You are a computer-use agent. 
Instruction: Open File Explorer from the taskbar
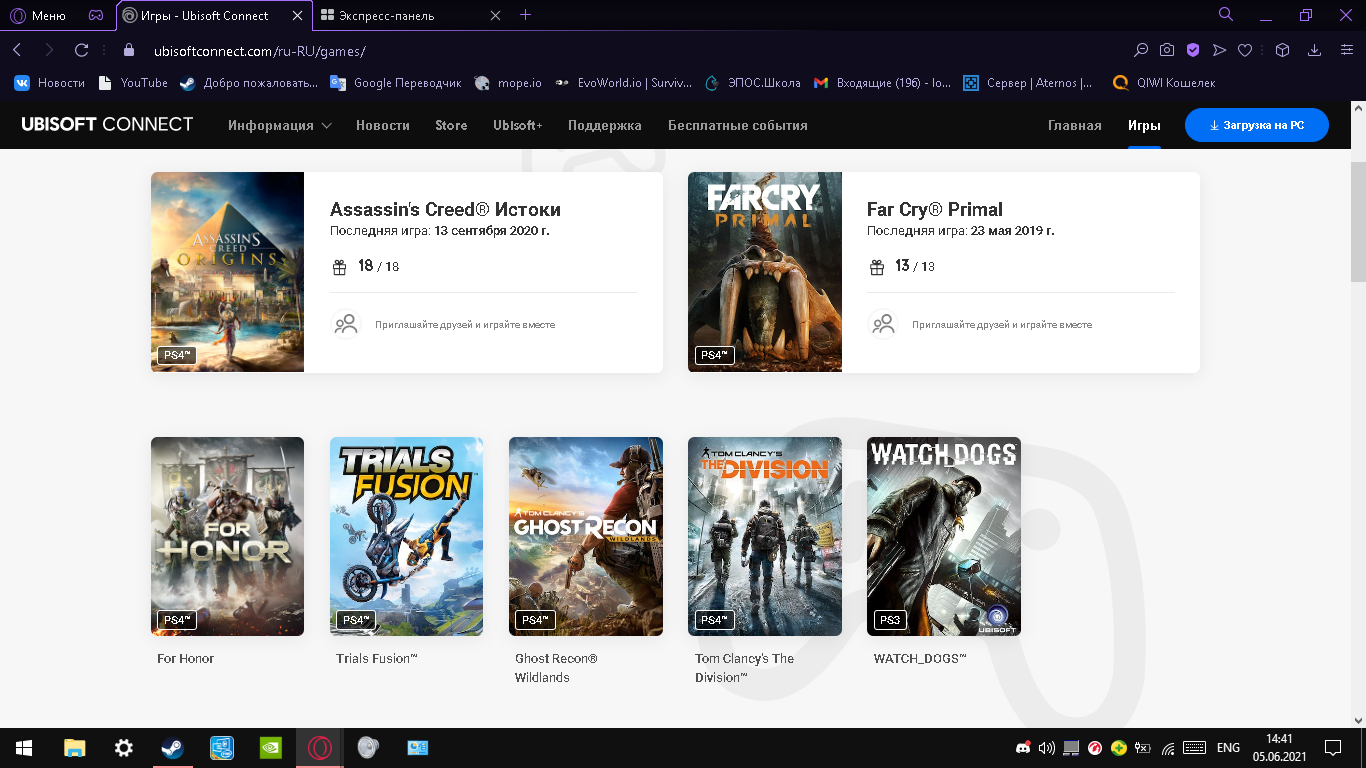[x=75, y=748]
